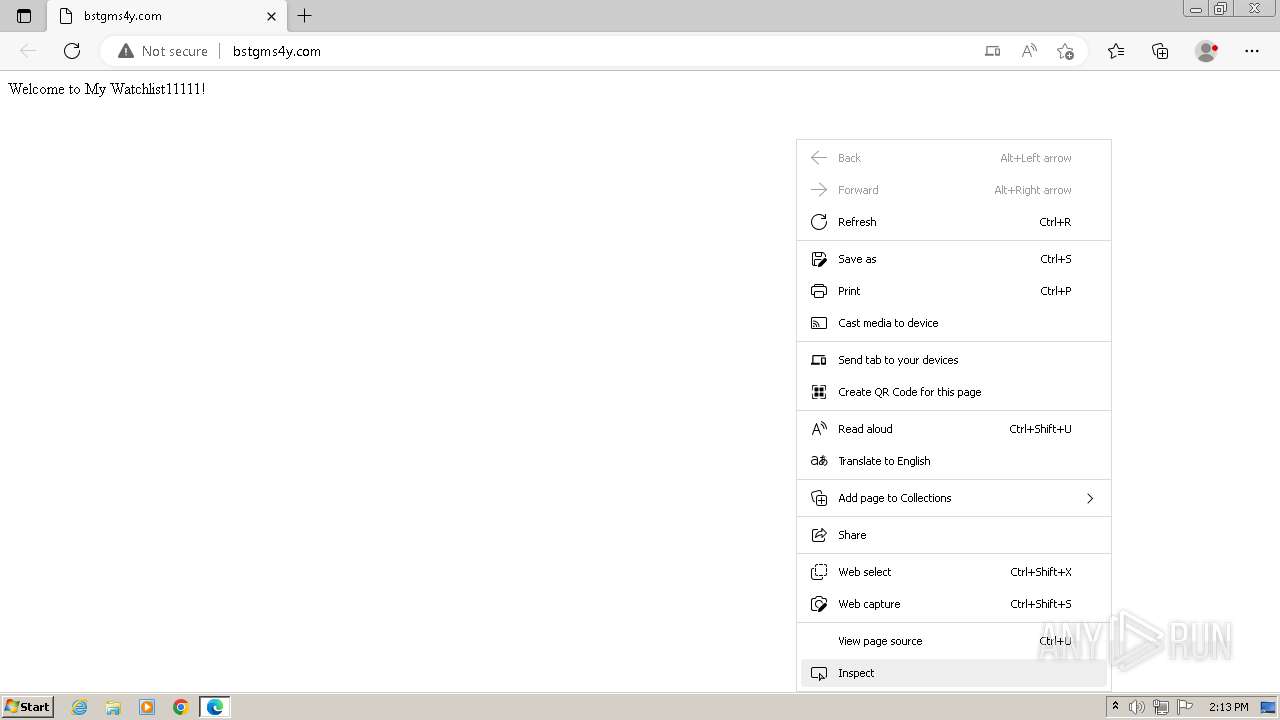Click the network tray icon
The width and height of the screenshot is (1280, 720).
(1161, 707)
